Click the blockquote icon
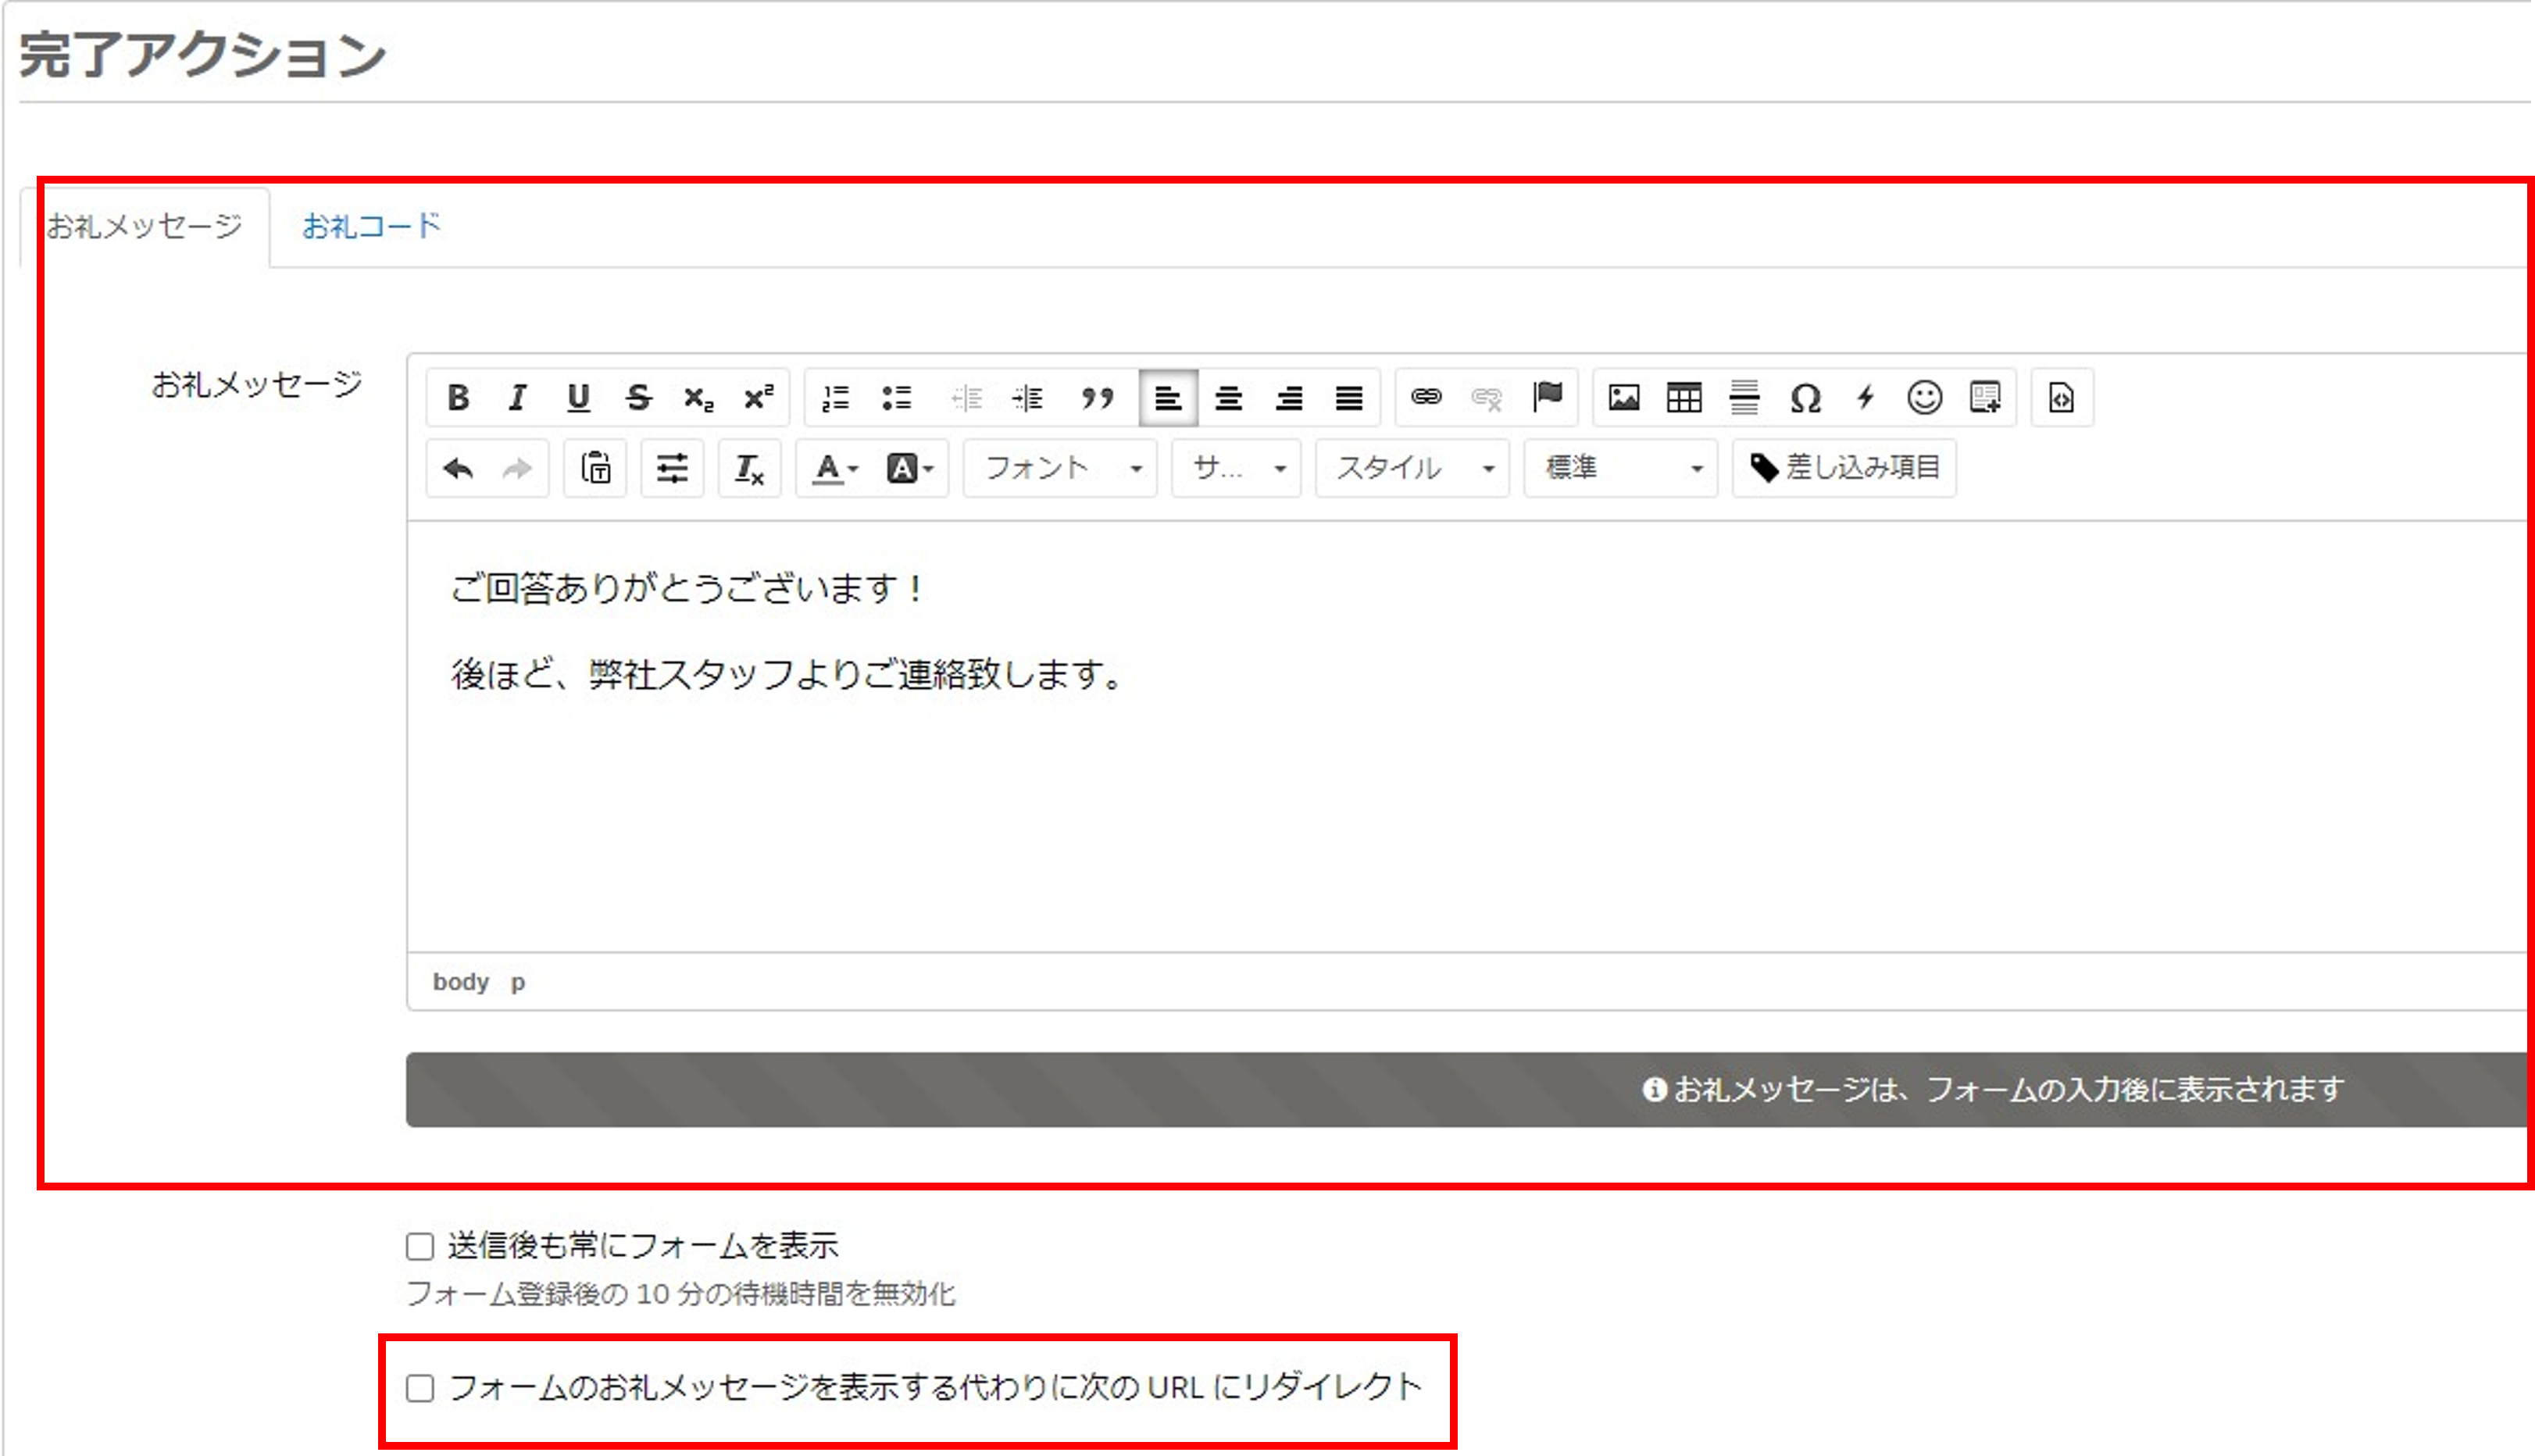Viewport: 2535px width, 1456px height. [x=1097, y=398]
